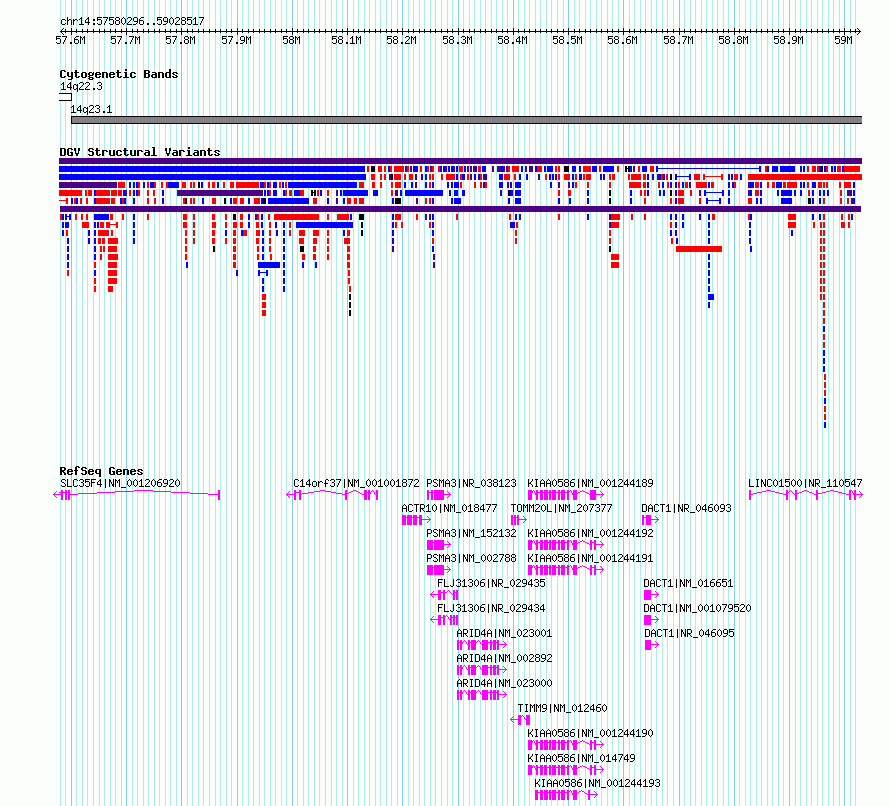Click the 58.2M scale tick label

click(401, 40)
